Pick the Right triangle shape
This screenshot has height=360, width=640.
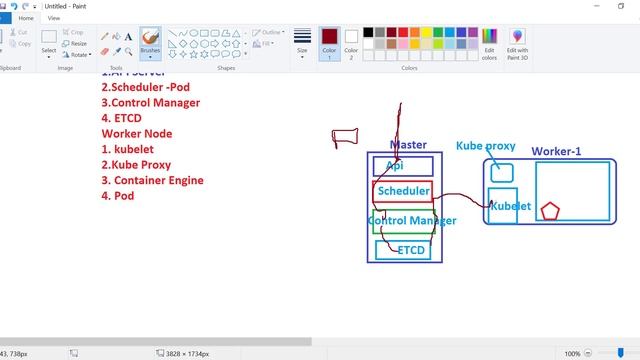point(173,44)
